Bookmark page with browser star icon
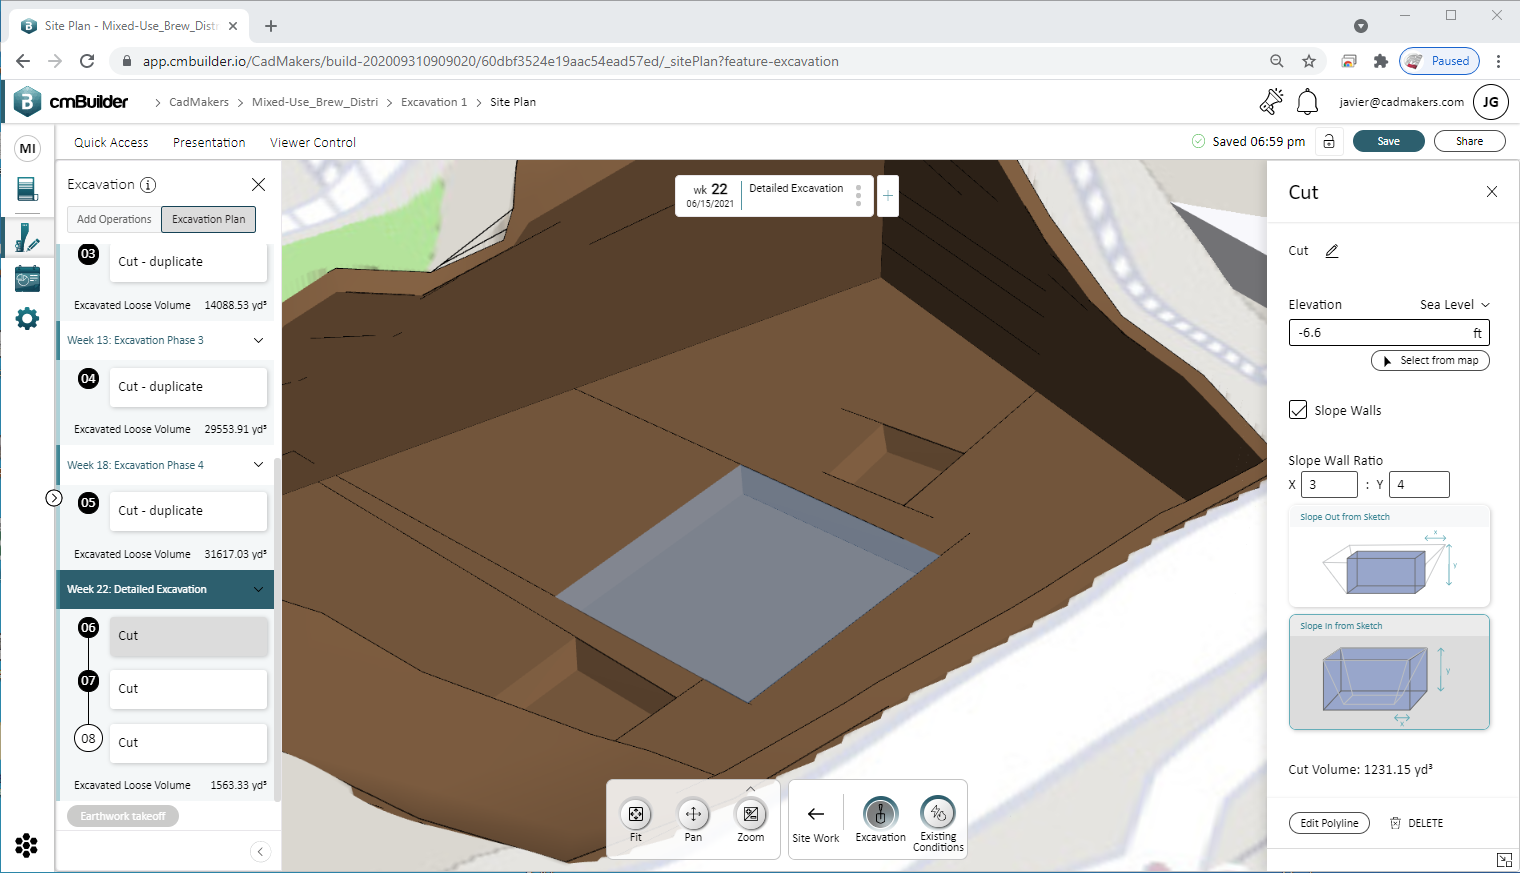This screenshot has width=1520, height=873. 1309,61
